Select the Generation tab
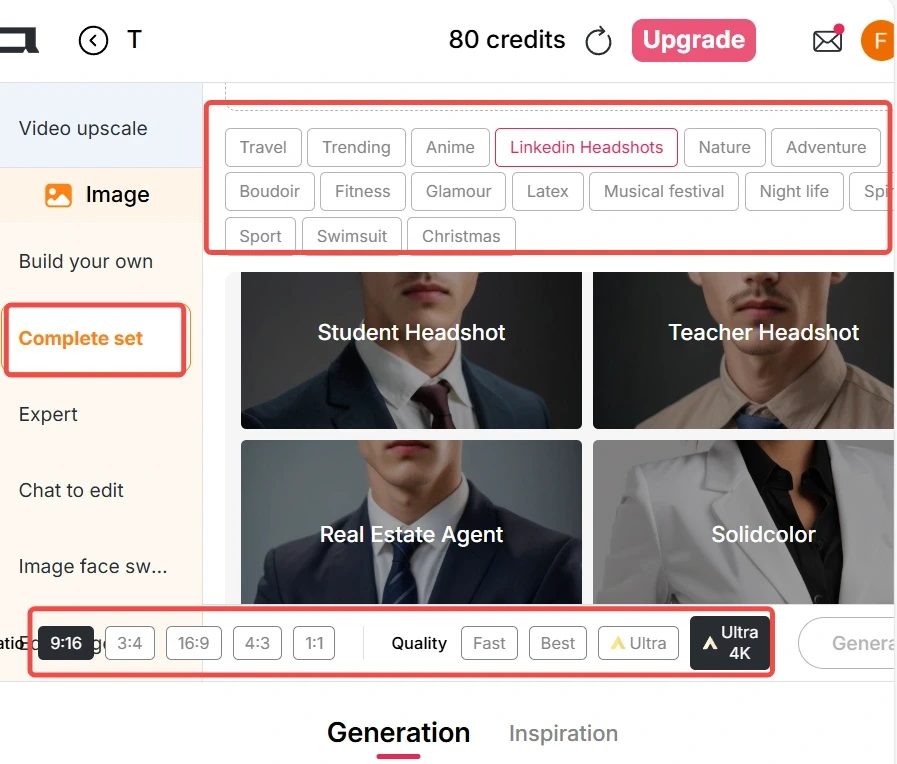Image resolution: width=897 pixels, height=764 pixels. click(x=399, y=733)
